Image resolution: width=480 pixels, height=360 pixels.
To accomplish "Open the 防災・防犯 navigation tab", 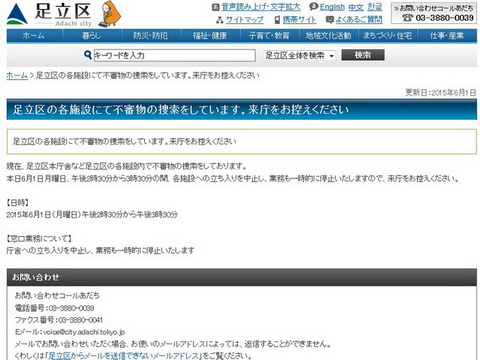I will [151, 36].
